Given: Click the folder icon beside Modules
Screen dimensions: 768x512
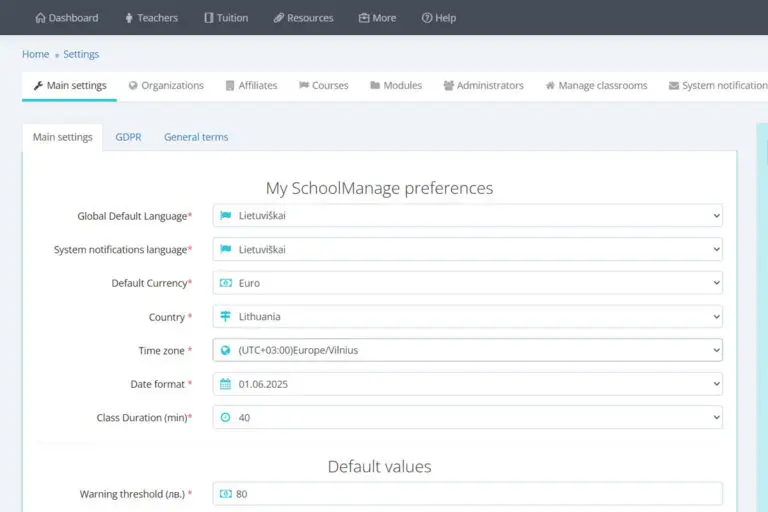Looking at the screenshot, I should tap(375, 85).
